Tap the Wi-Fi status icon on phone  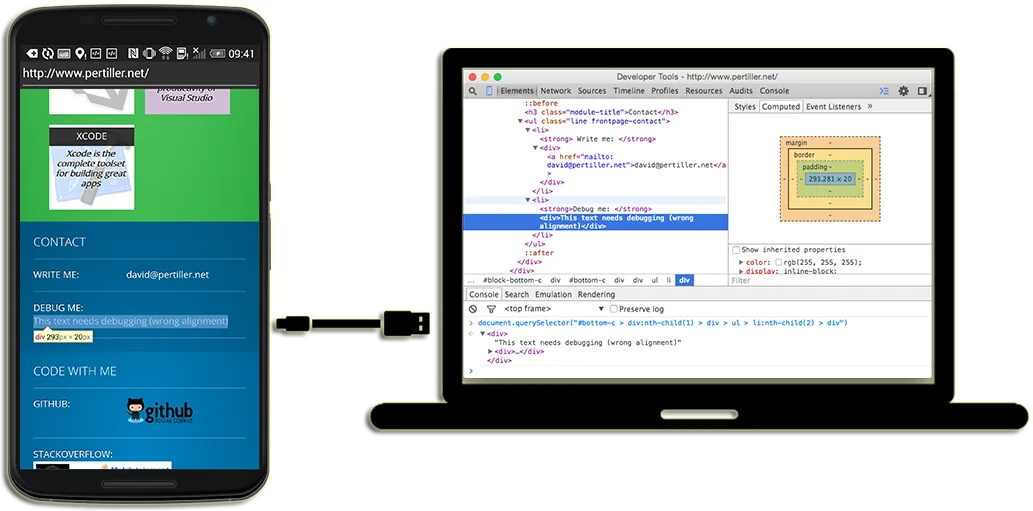tap(165, 53)
